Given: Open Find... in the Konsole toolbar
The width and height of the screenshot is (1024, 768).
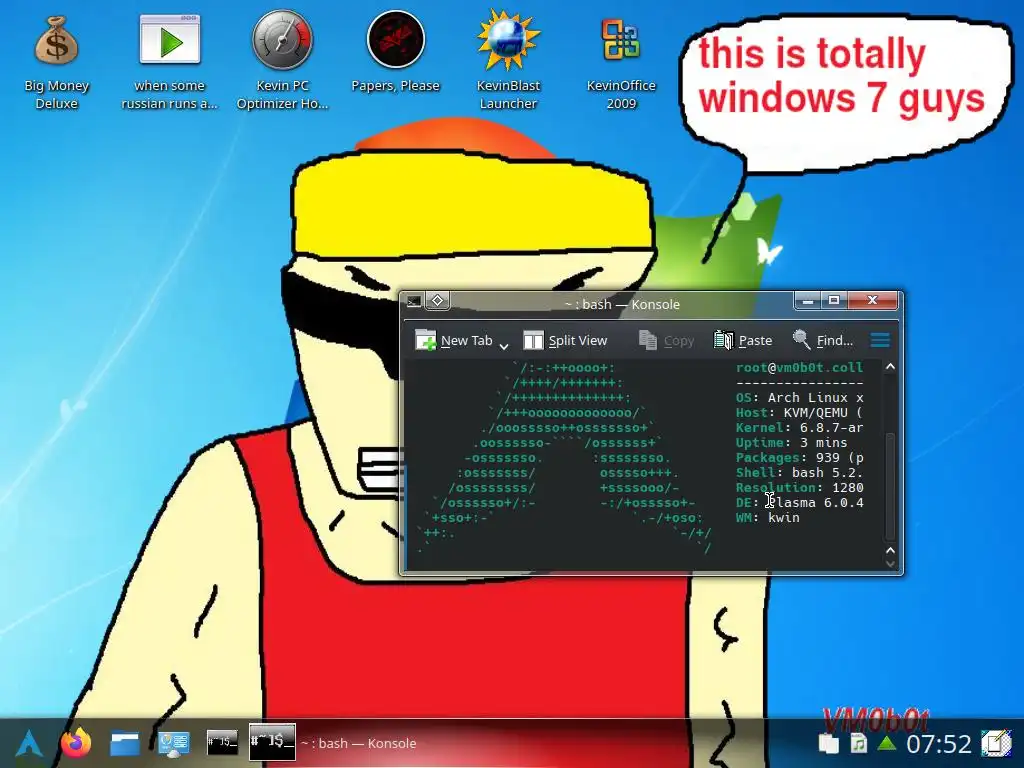Looking at the screenshot, I should pos(823,340).
